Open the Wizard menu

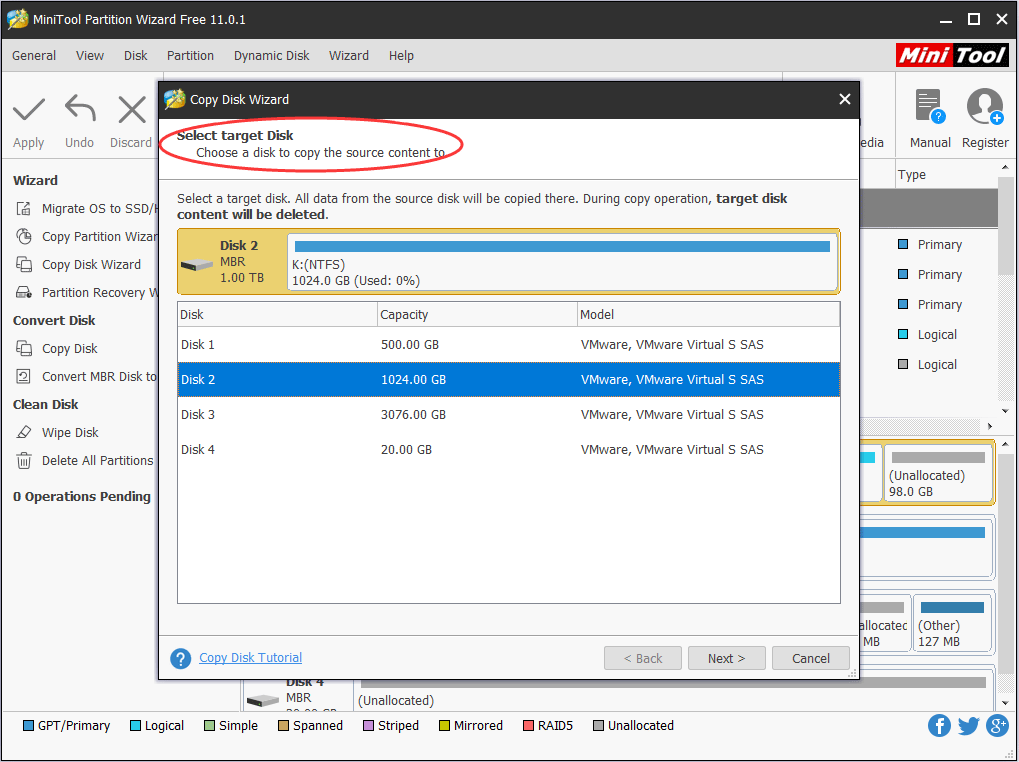pos(349,56)
